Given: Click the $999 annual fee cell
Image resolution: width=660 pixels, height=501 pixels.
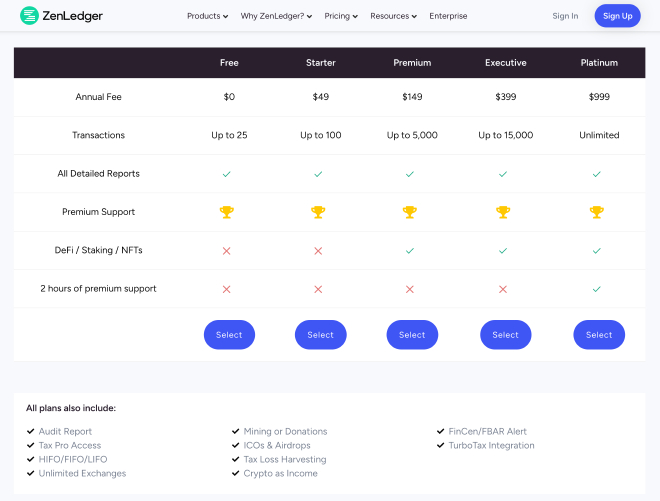Looking at the screenshot, I should click(x=599, y=97).
